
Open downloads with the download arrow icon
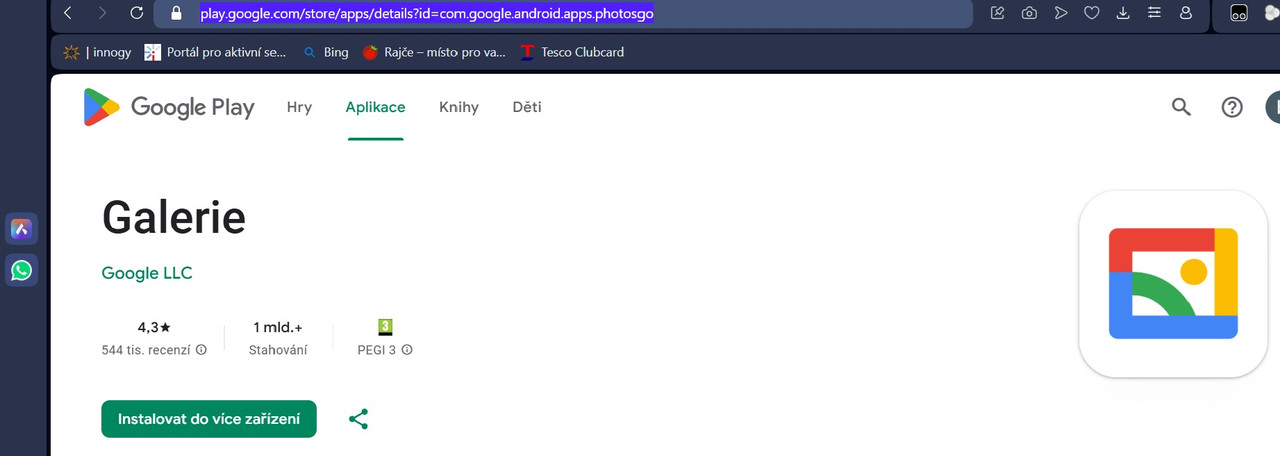(1123, 13)
